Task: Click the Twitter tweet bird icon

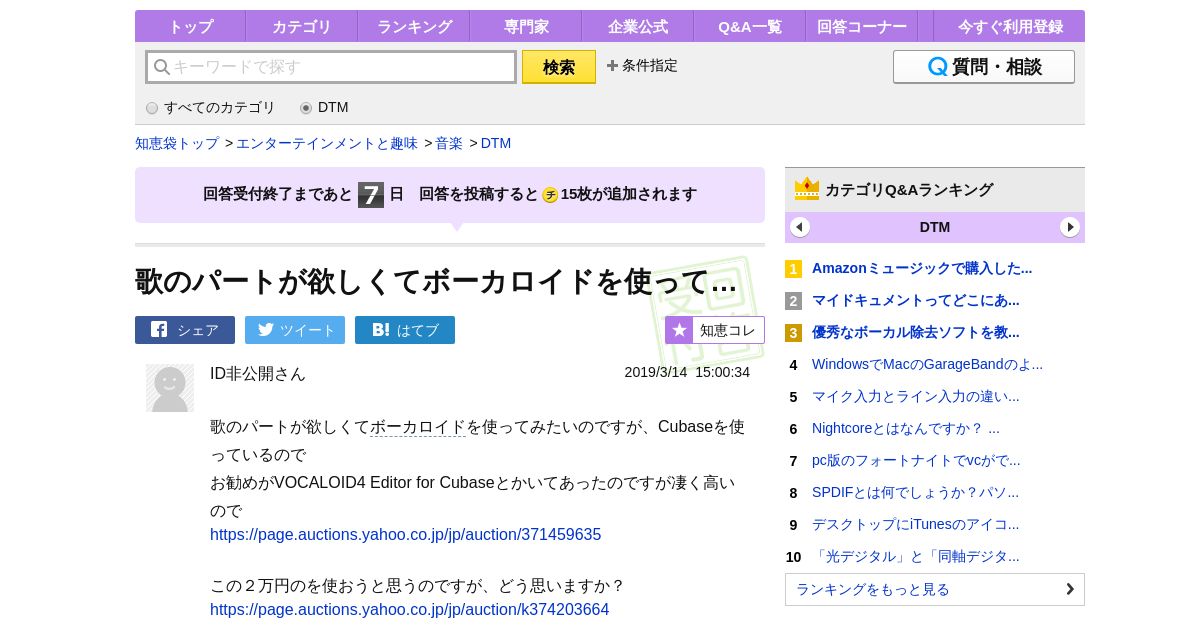Action: pos(264,330)
